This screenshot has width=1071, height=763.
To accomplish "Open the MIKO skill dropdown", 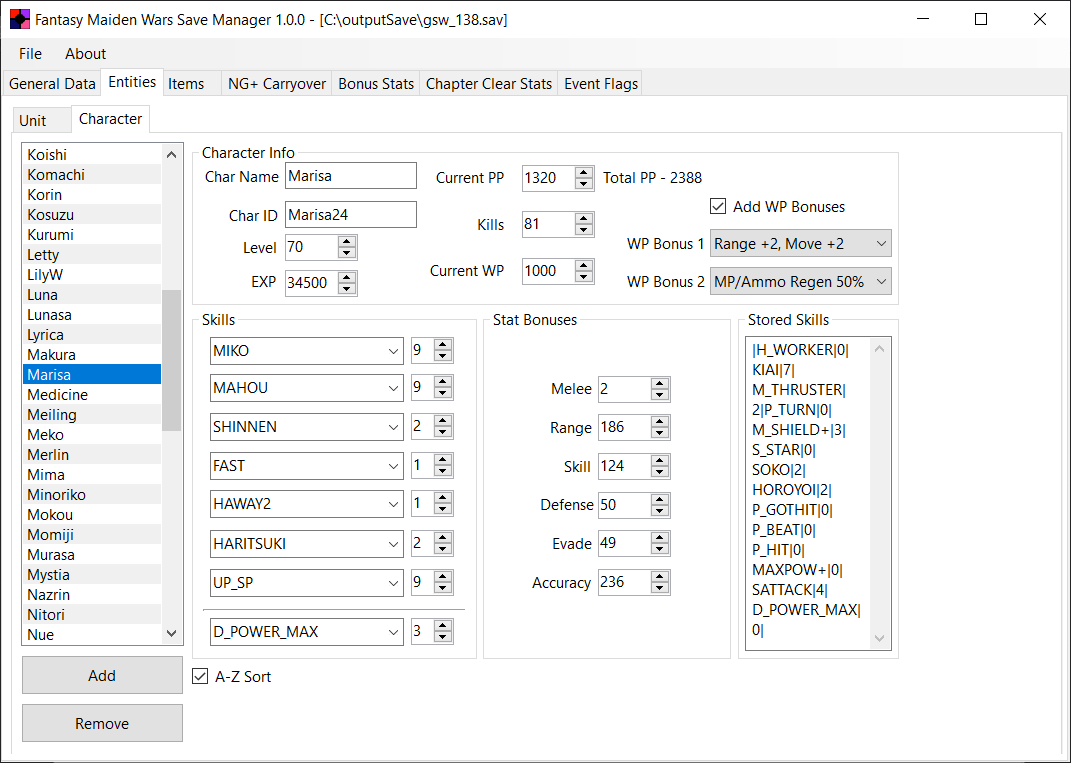I will 307,351.
